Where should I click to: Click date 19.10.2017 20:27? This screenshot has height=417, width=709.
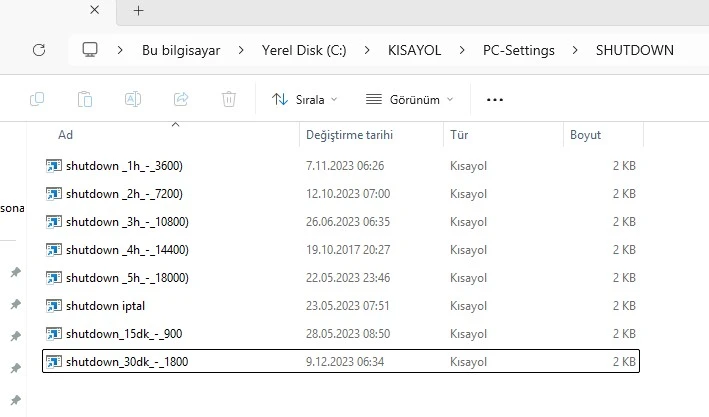tap(348, 250)
